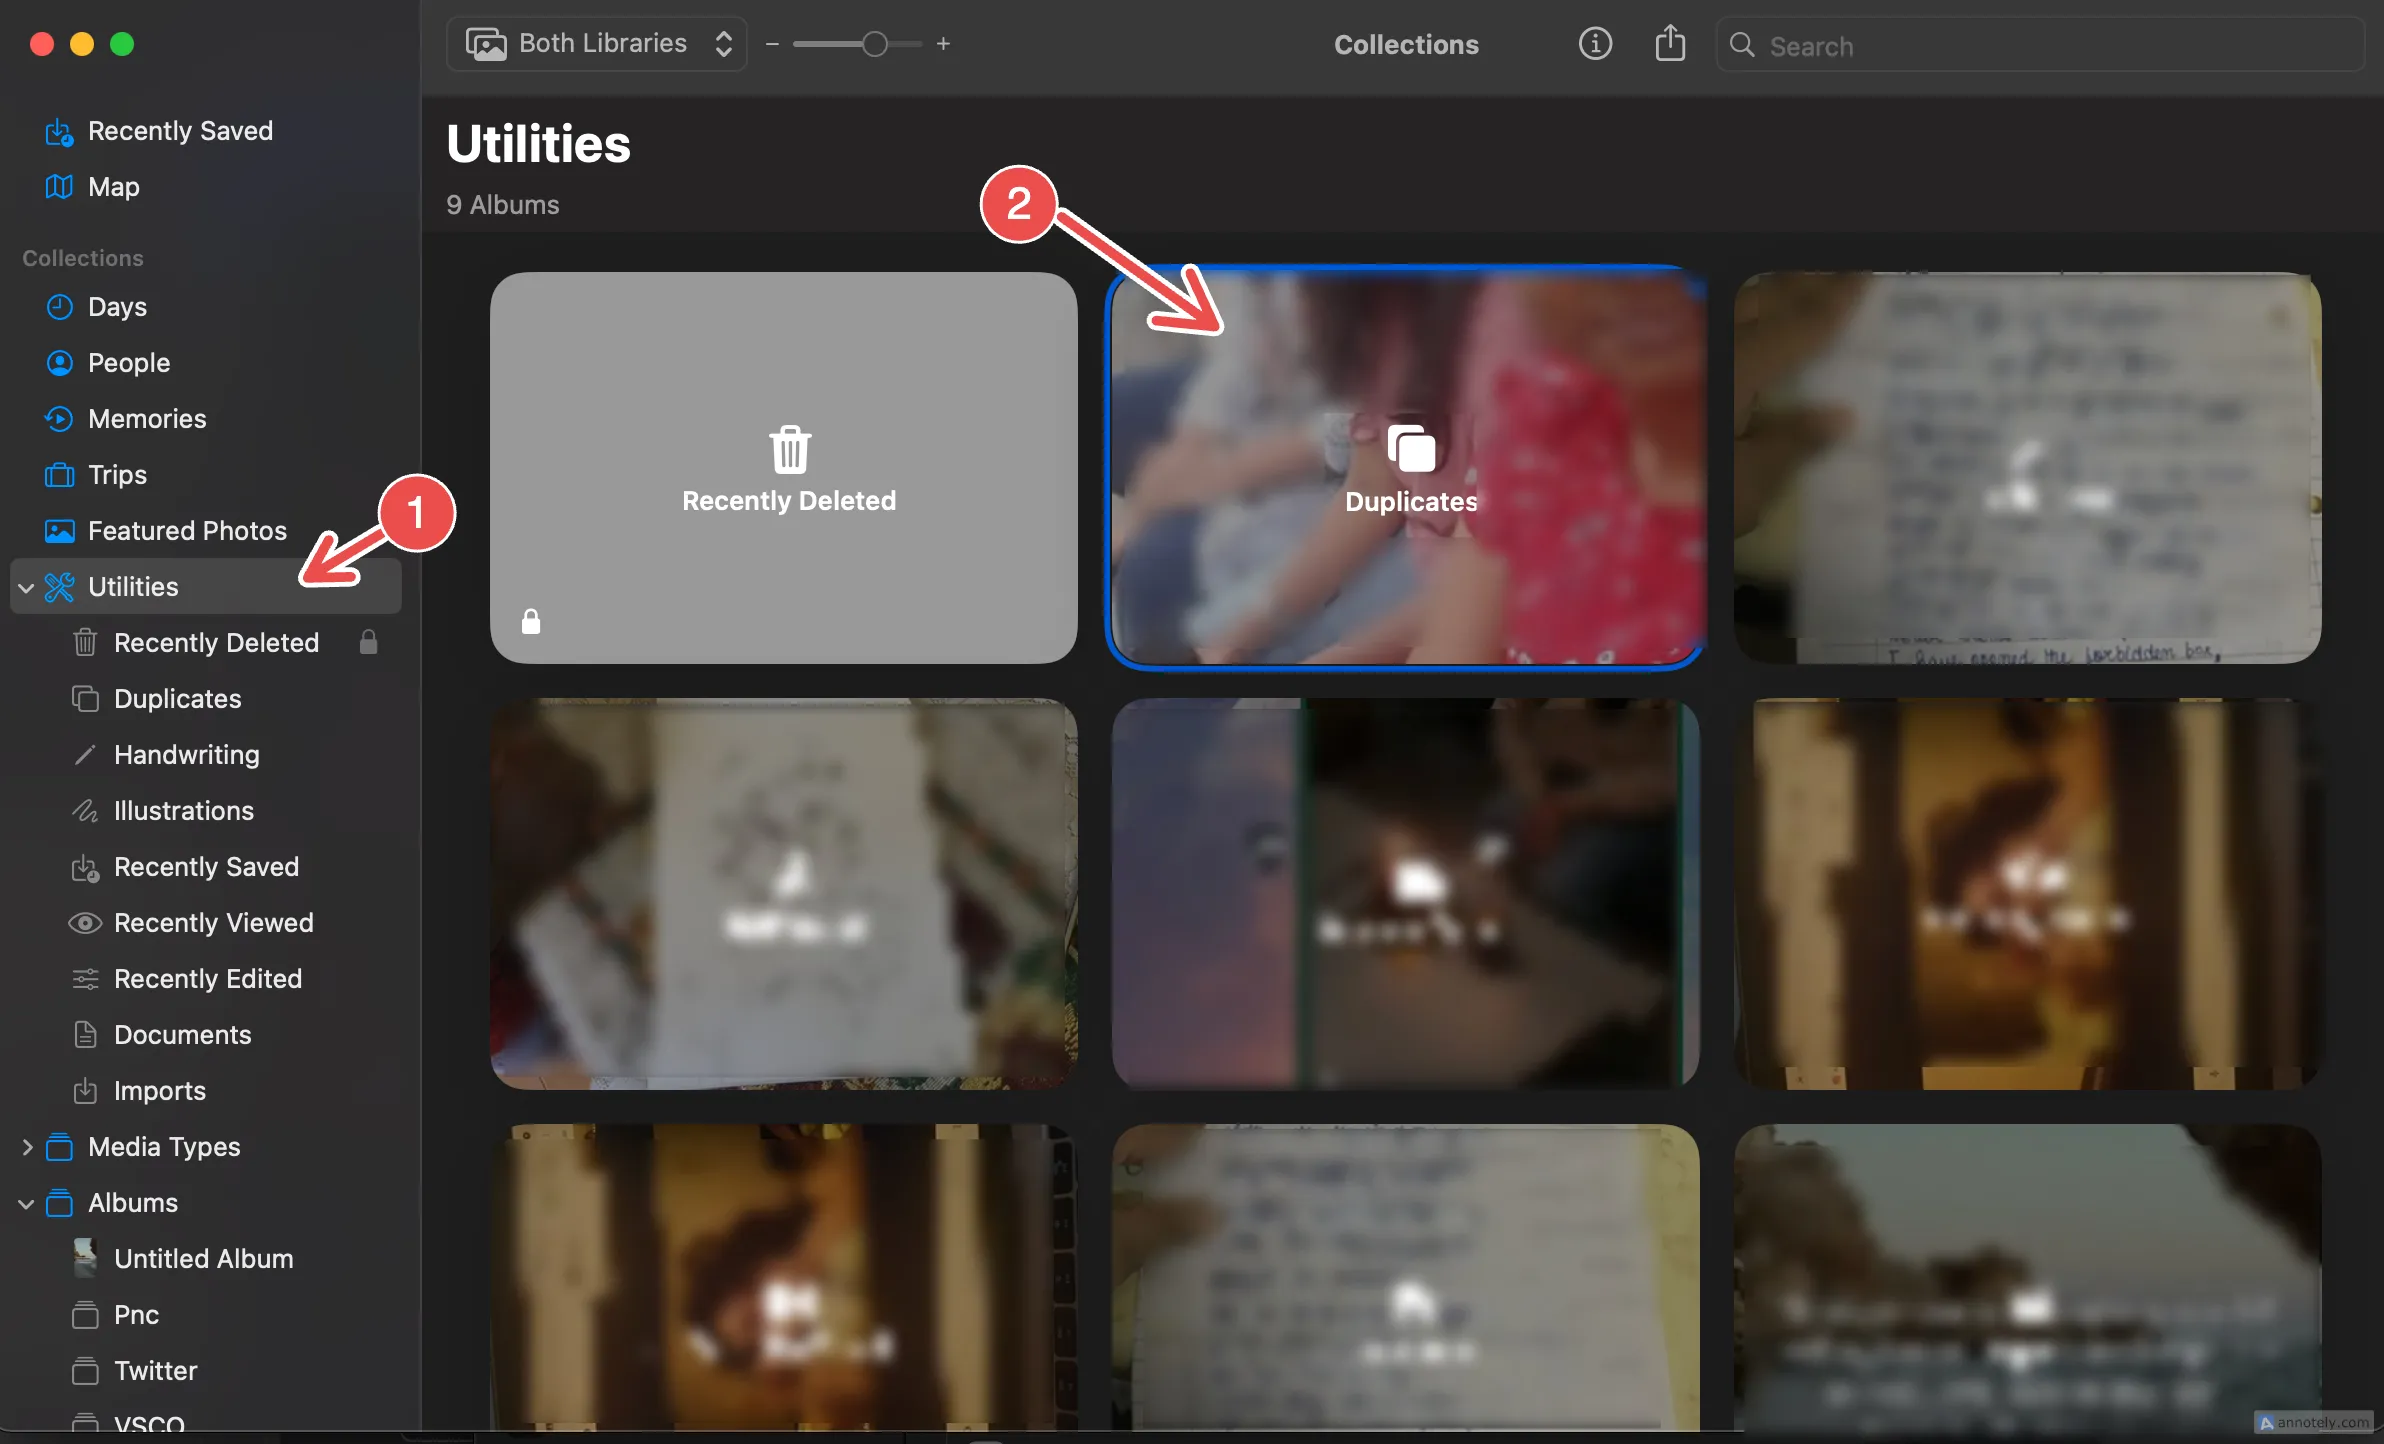Click the Albums folder icon

point(59,1203)
